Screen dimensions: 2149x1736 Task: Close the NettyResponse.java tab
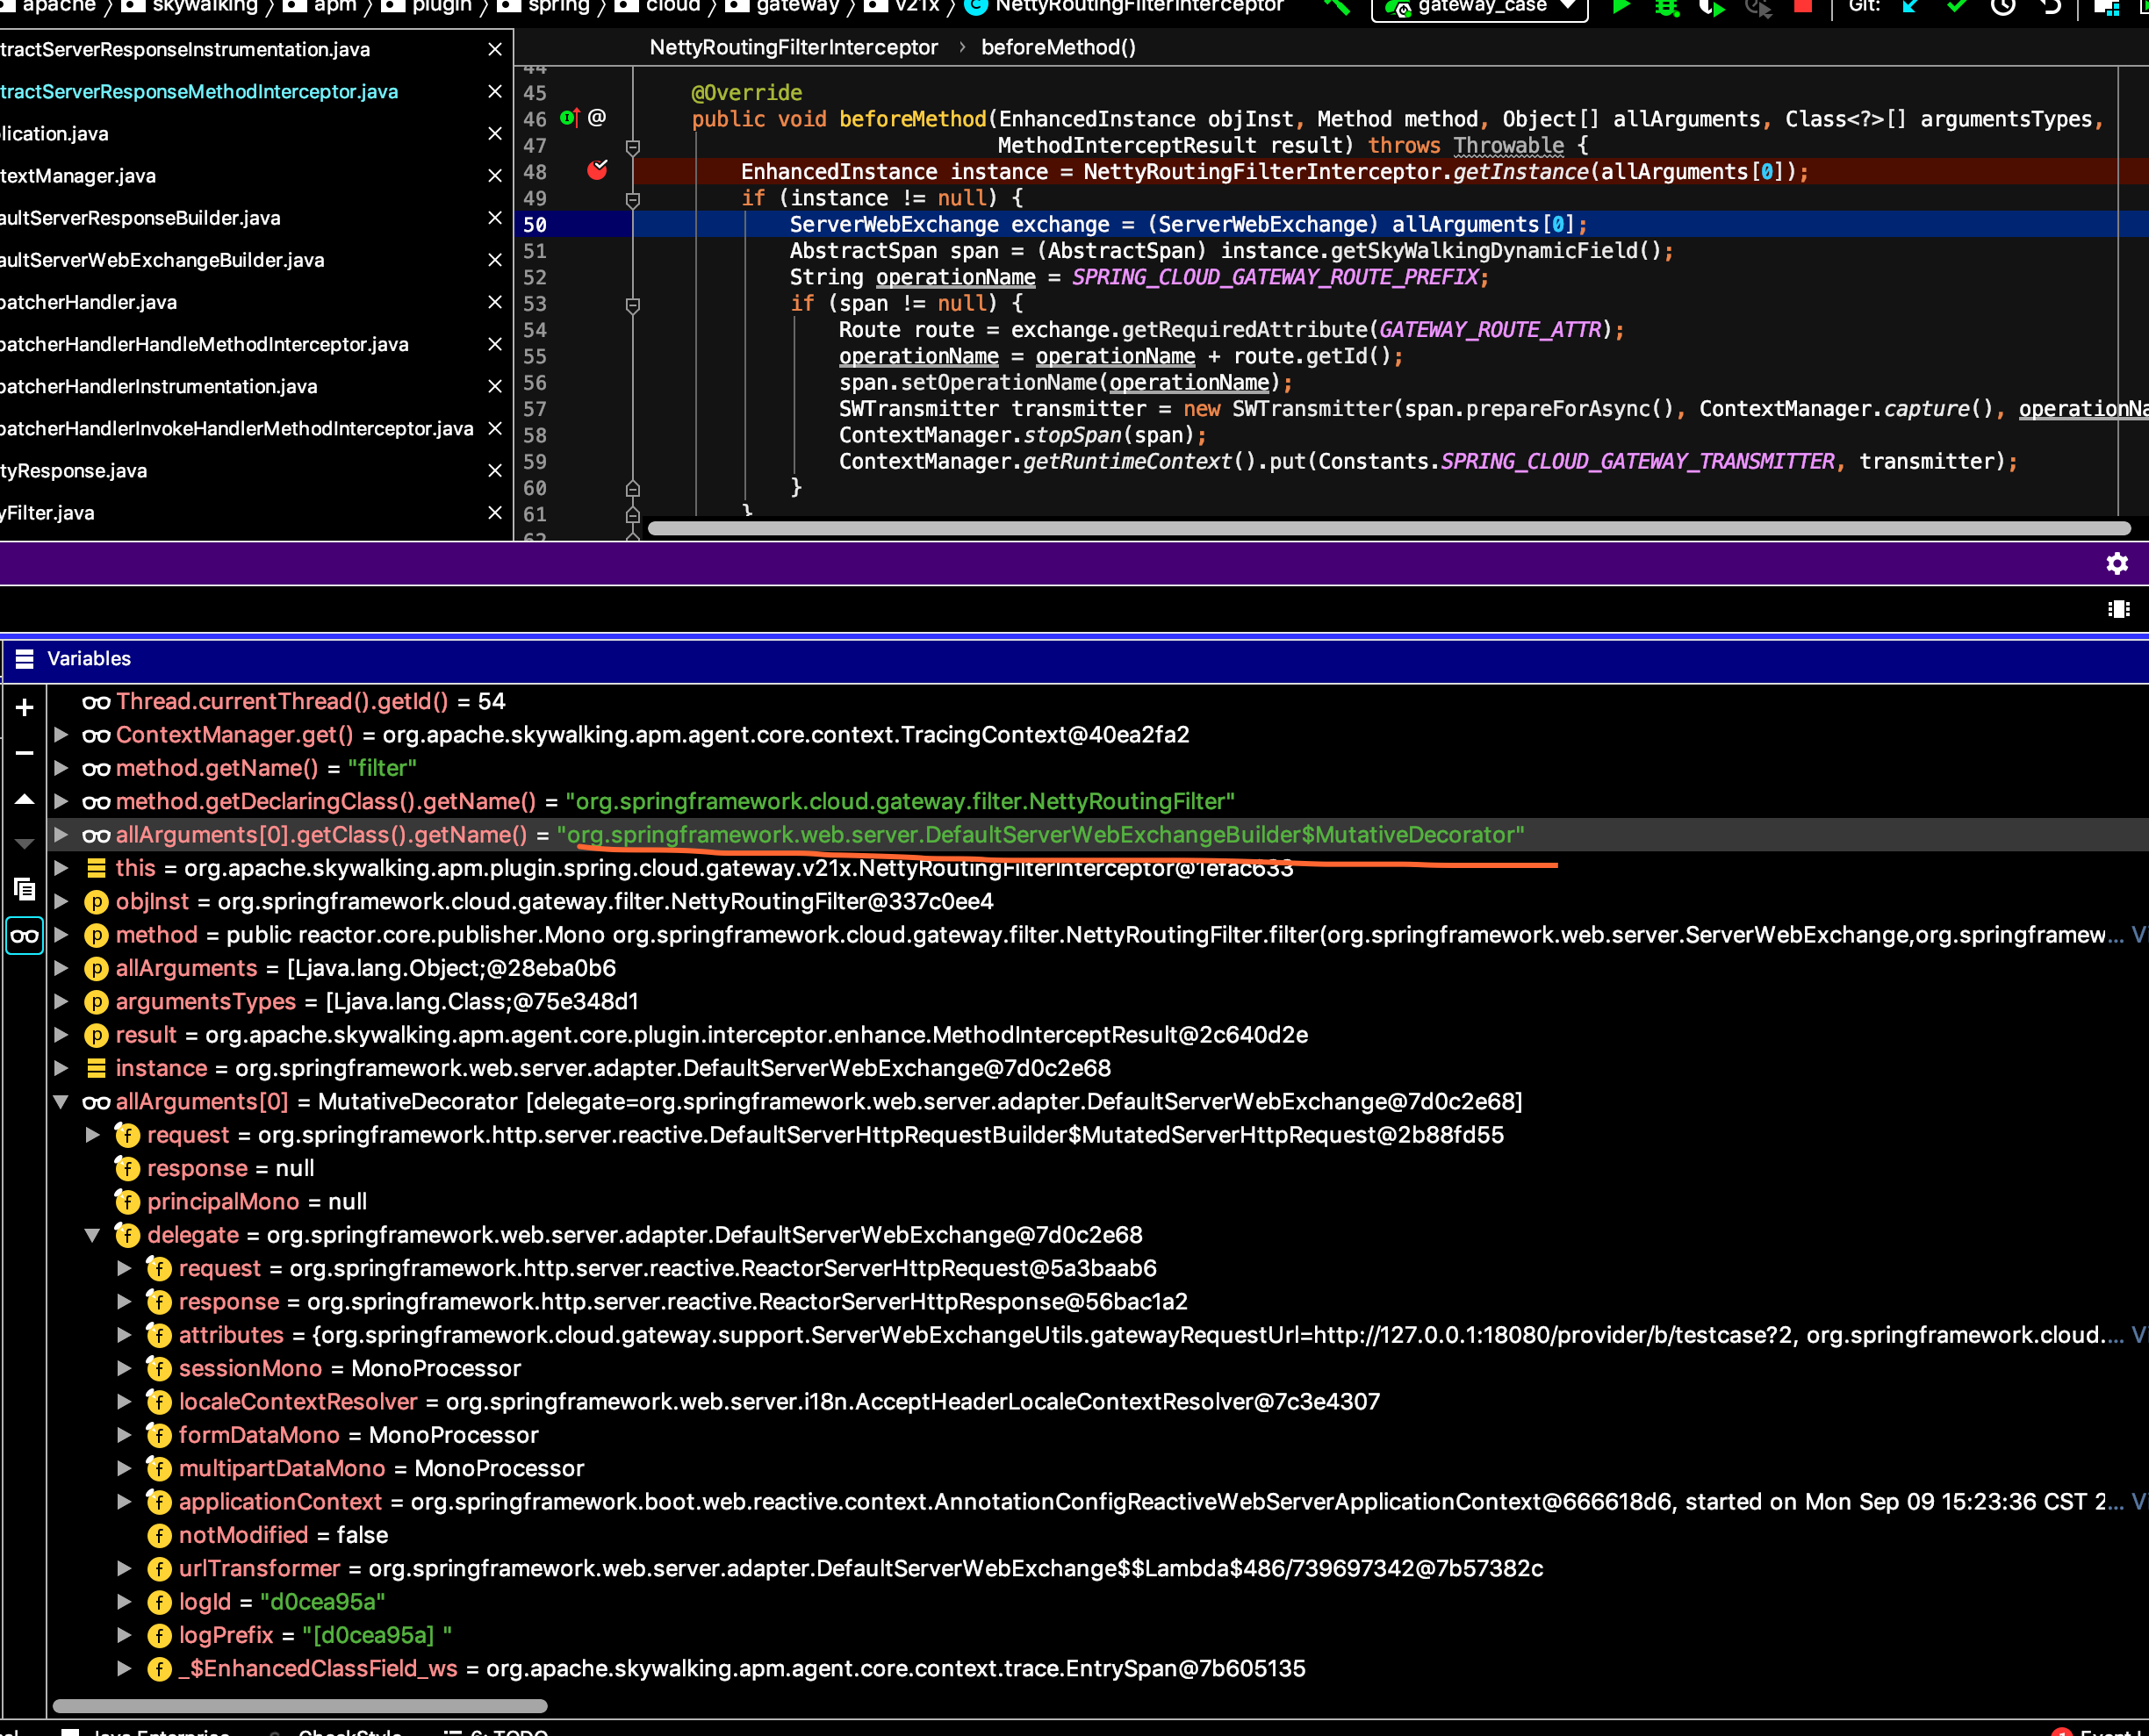tap(494, 470)
